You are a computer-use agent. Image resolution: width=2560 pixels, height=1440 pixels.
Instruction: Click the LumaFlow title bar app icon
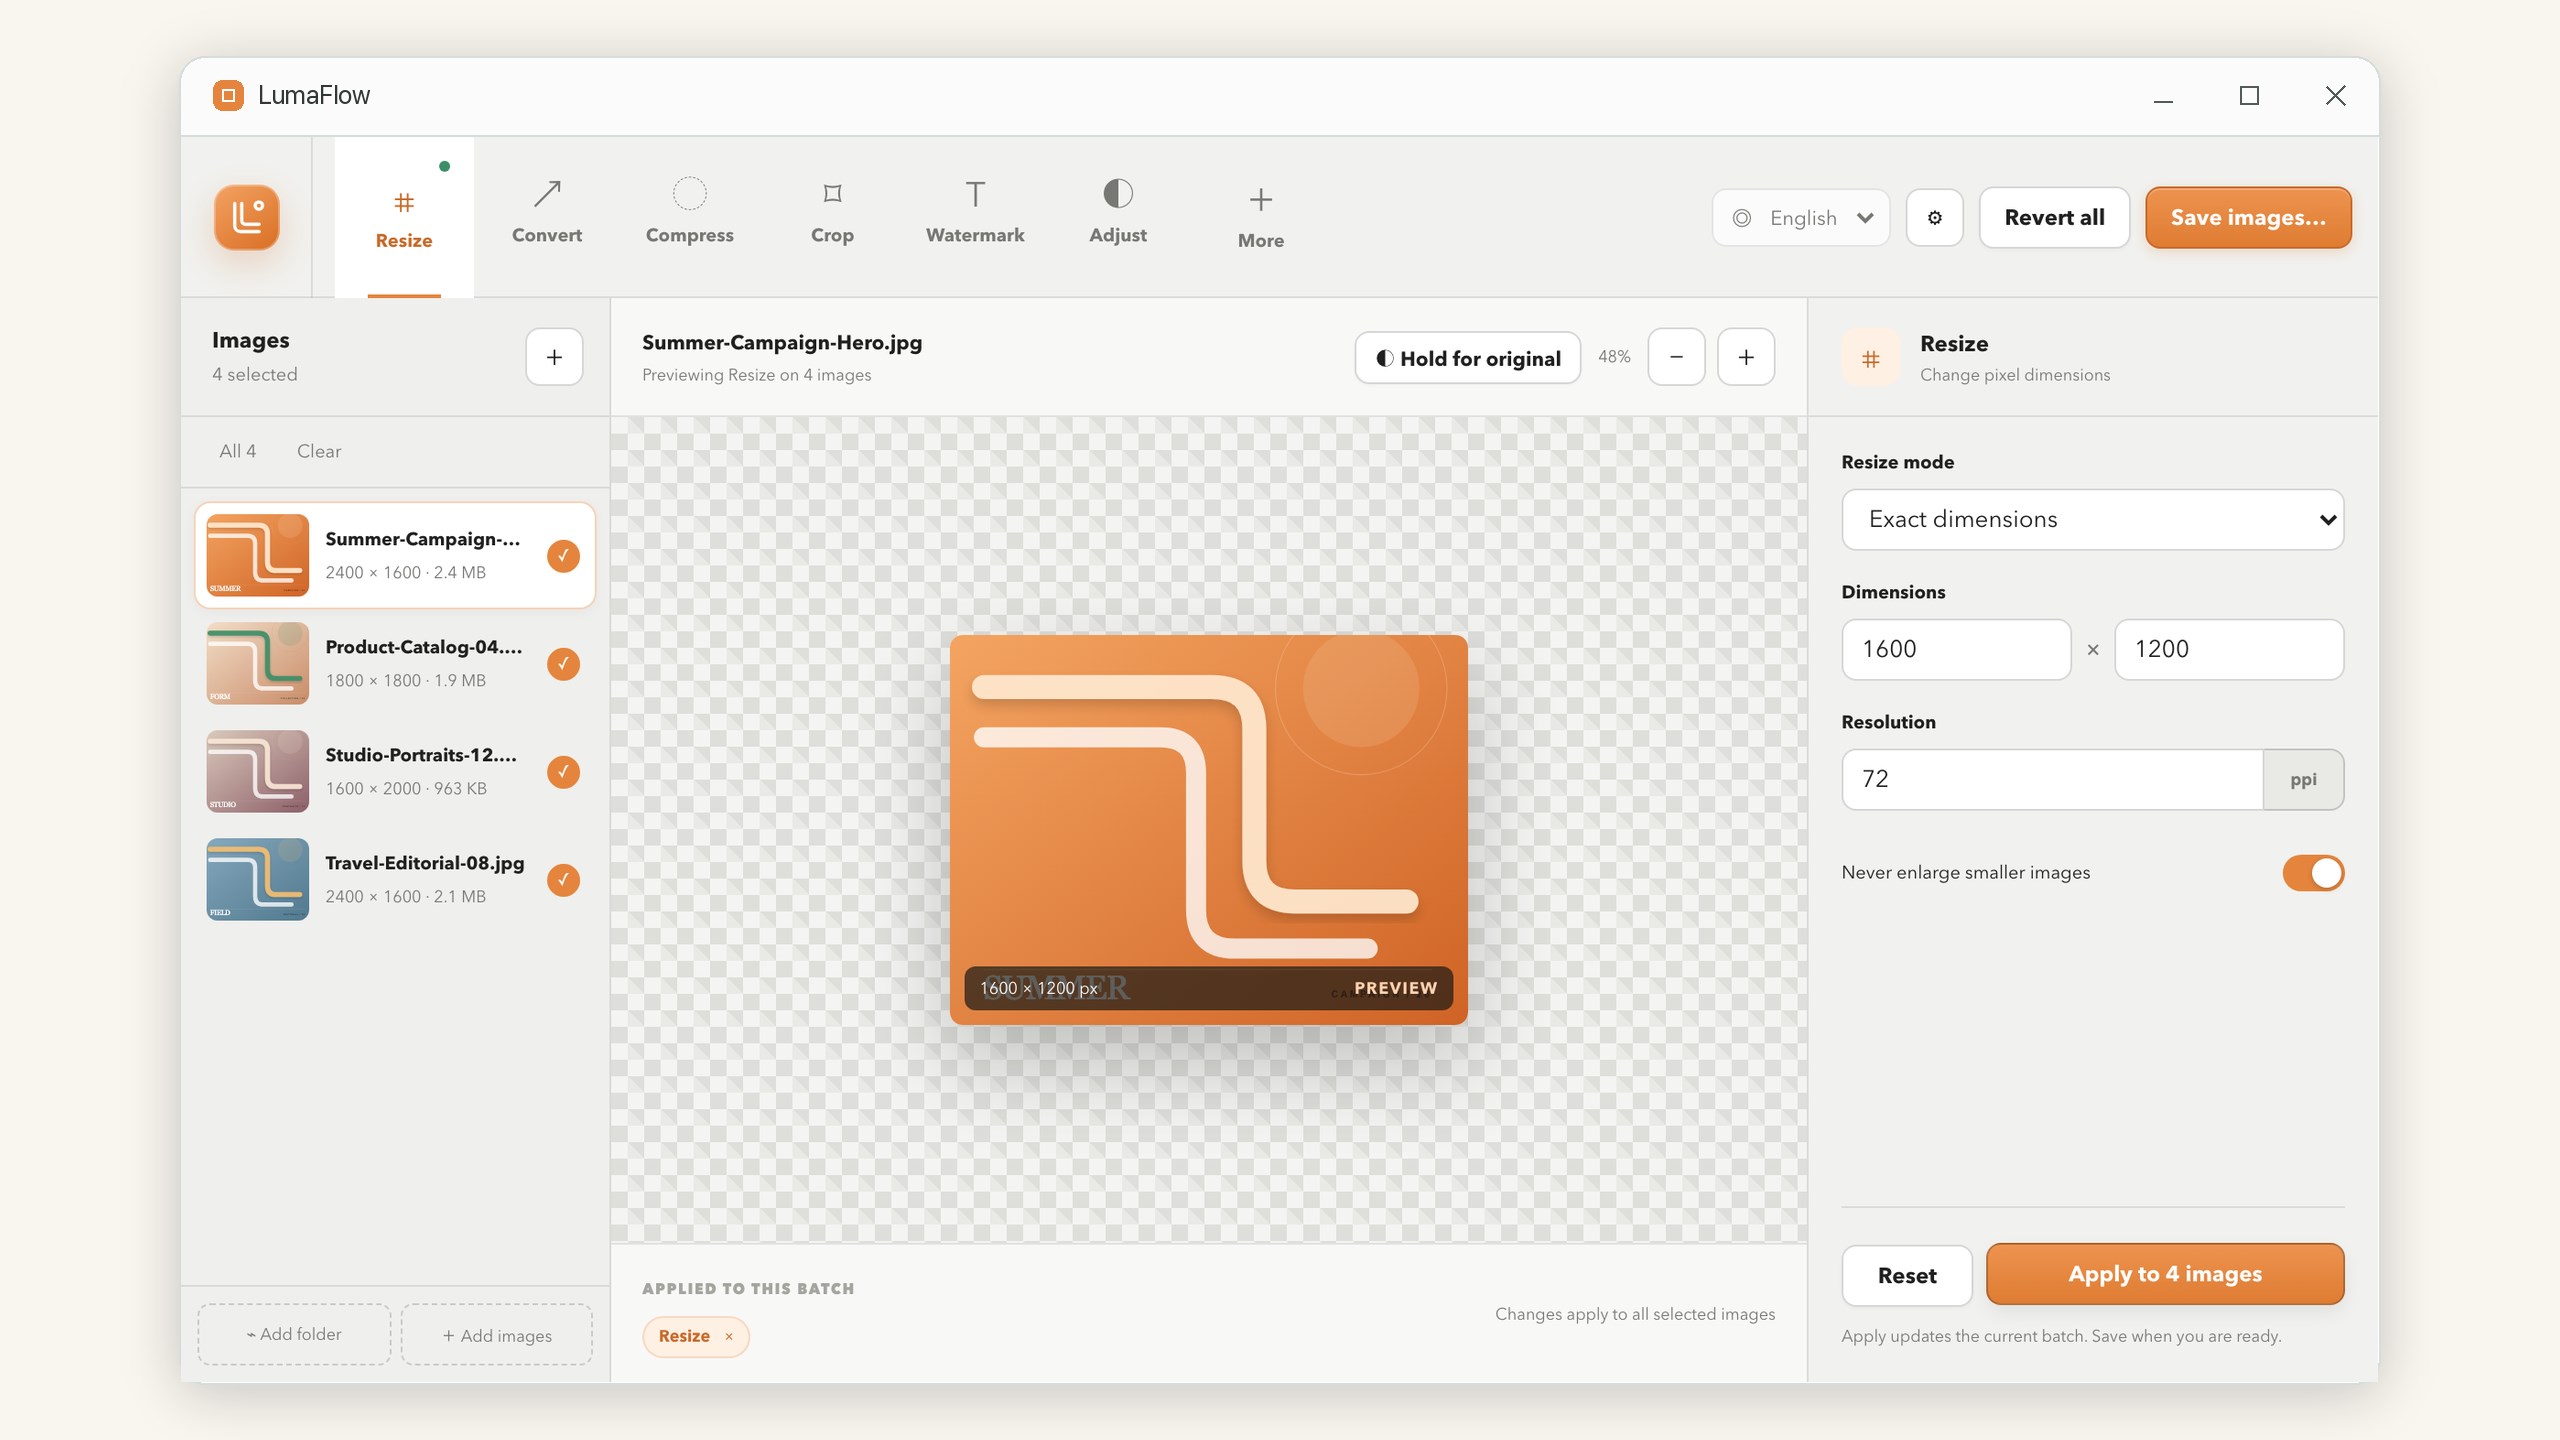coord(228,95)
